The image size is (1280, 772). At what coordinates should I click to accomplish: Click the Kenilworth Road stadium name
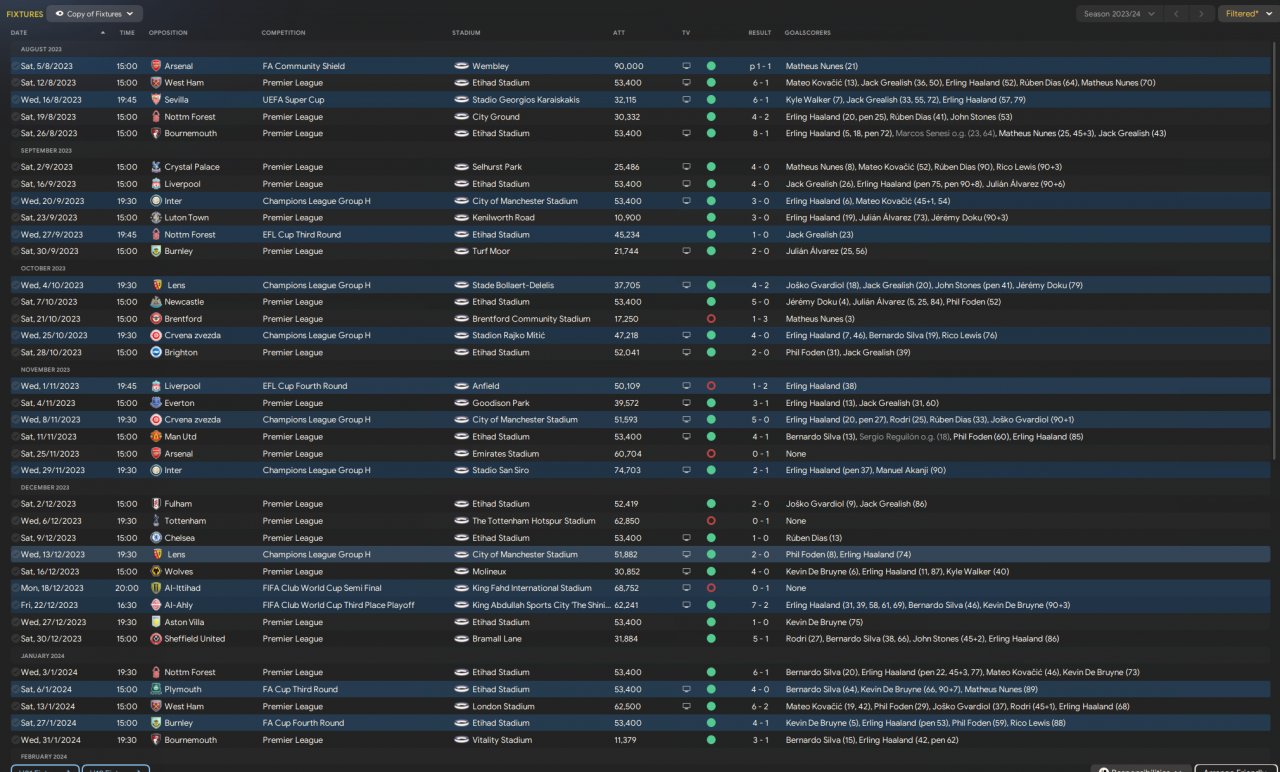tap(503, 218)
